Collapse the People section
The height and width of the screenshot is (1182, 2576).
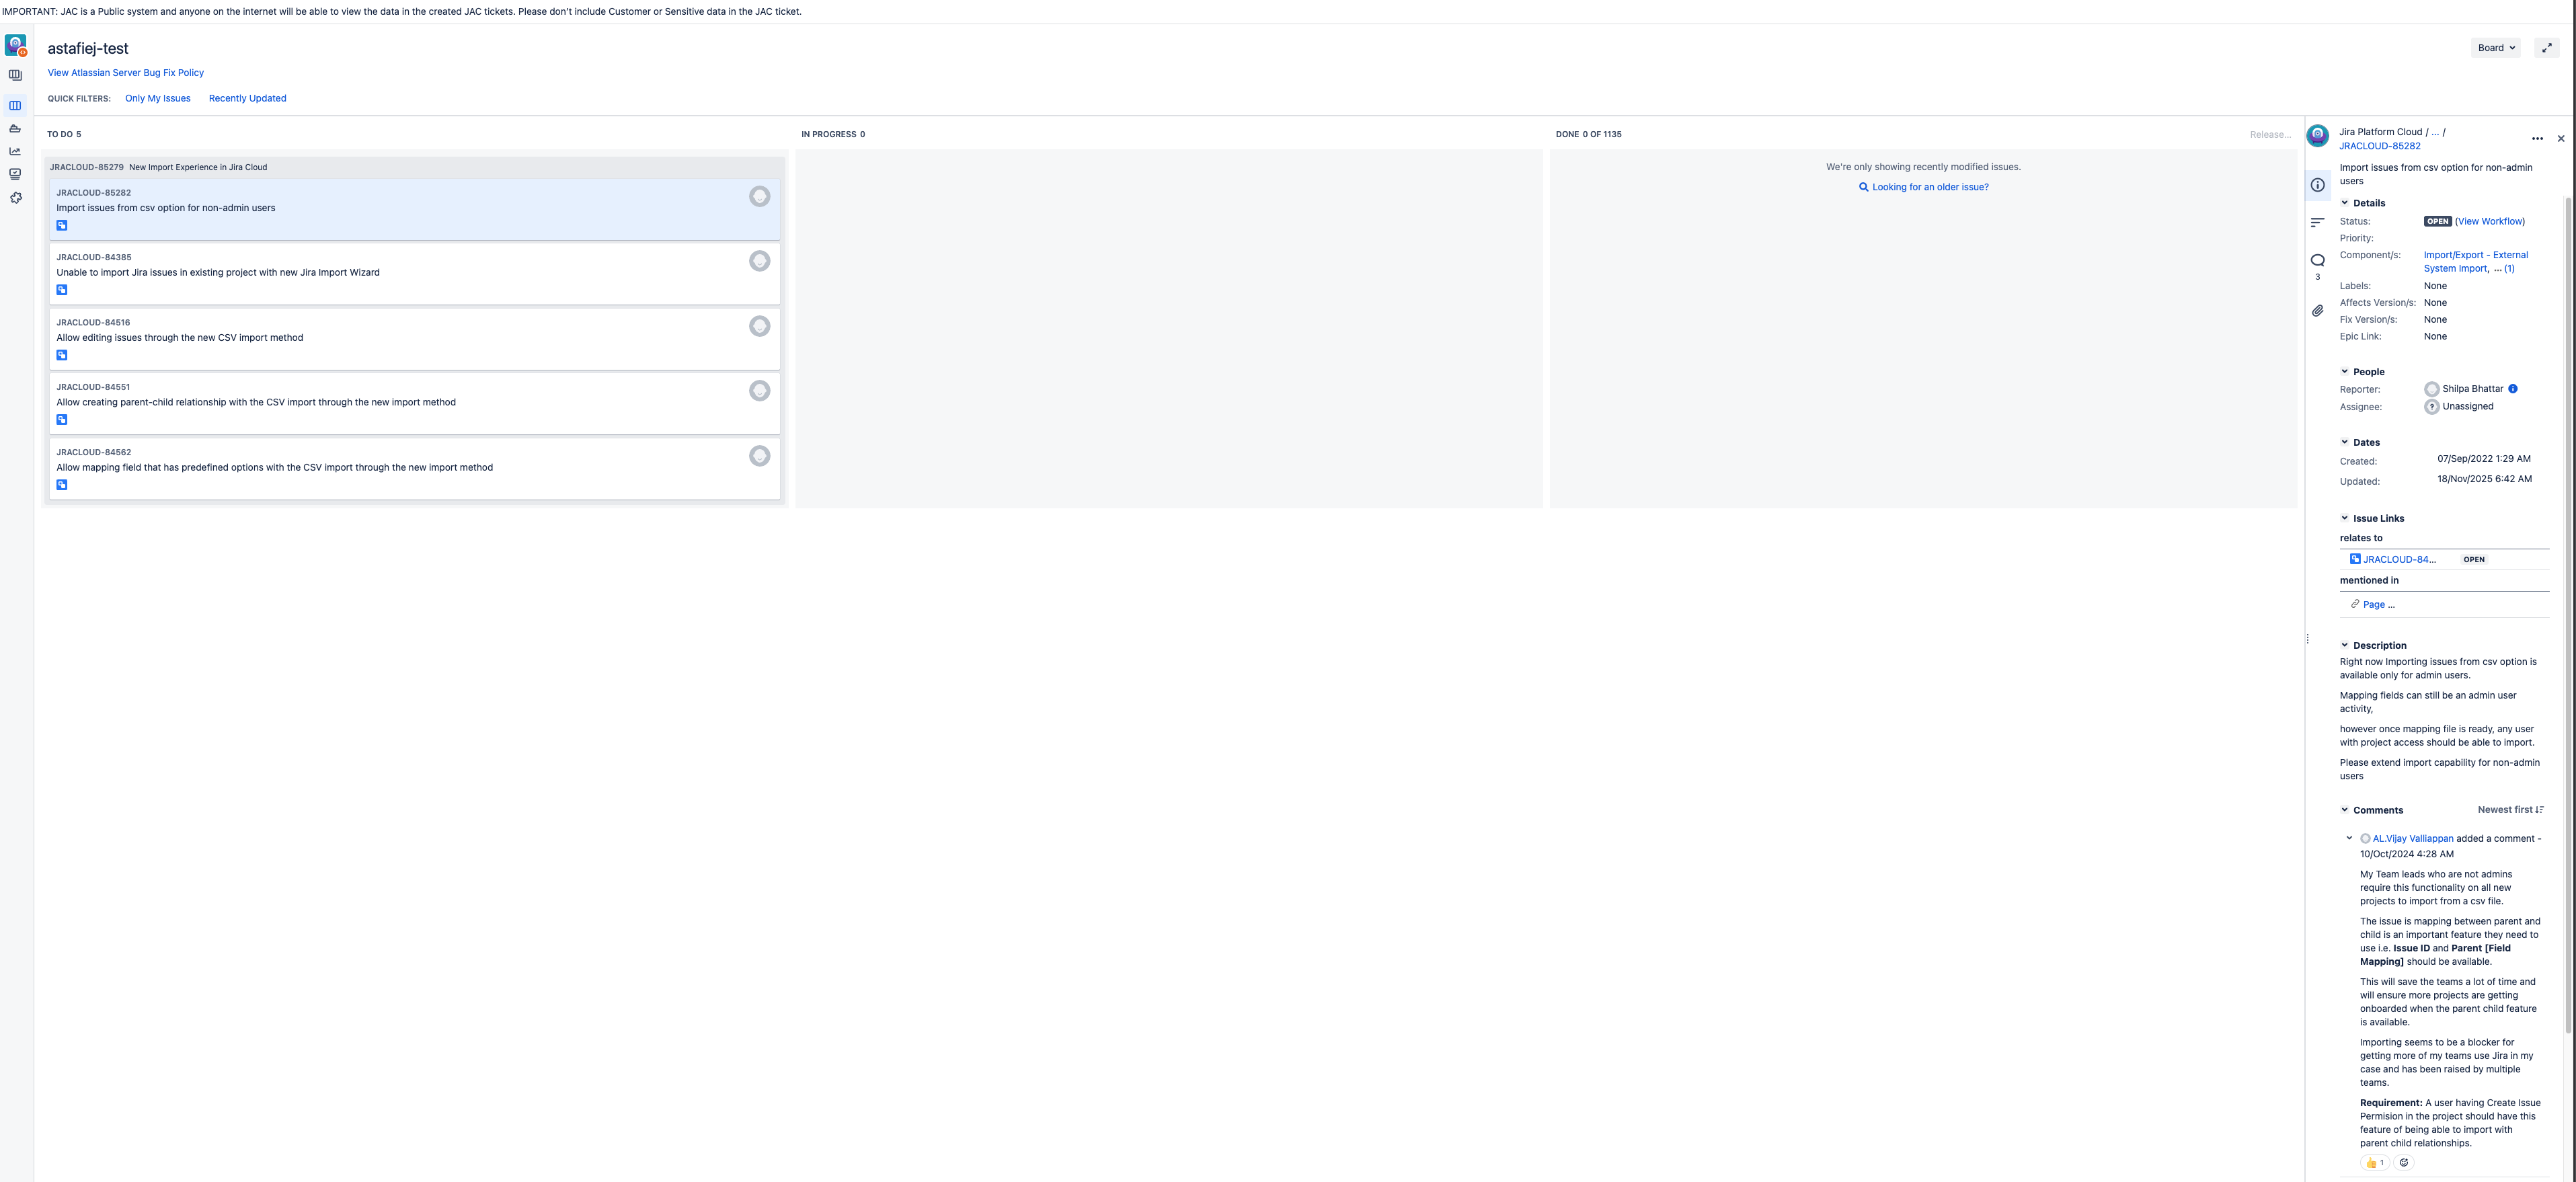tap(2344, 372)
